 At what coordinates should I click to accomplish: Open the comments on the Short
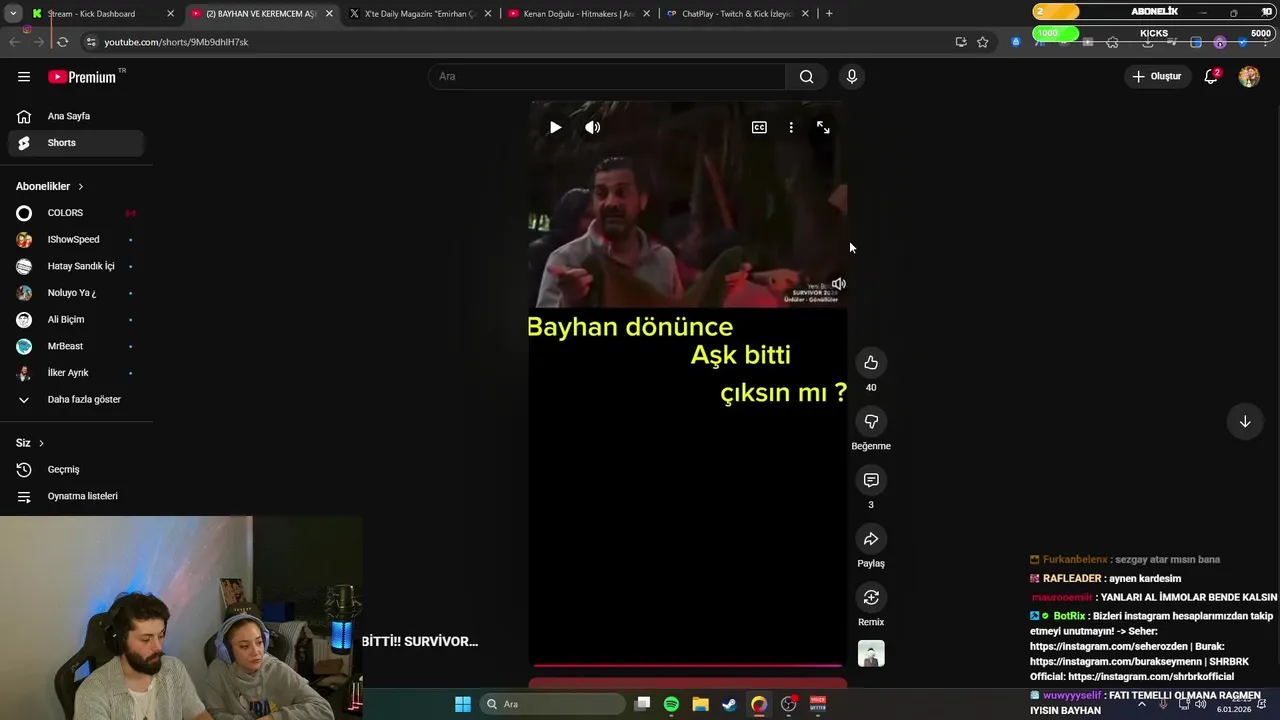click(x=871, y=481)
